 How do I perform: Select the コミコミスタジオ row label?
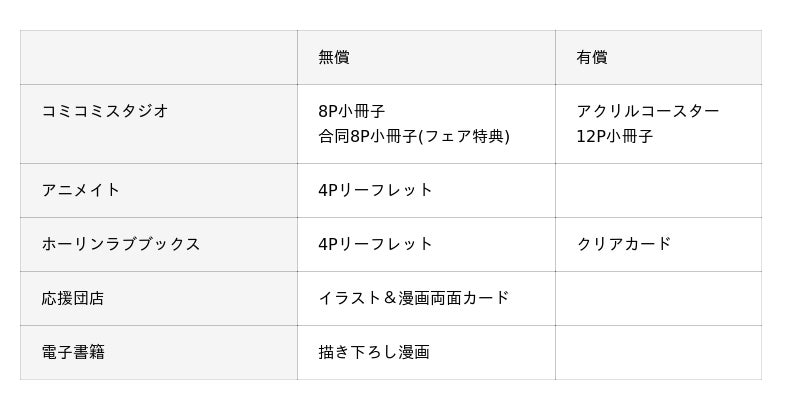point(105,111)
